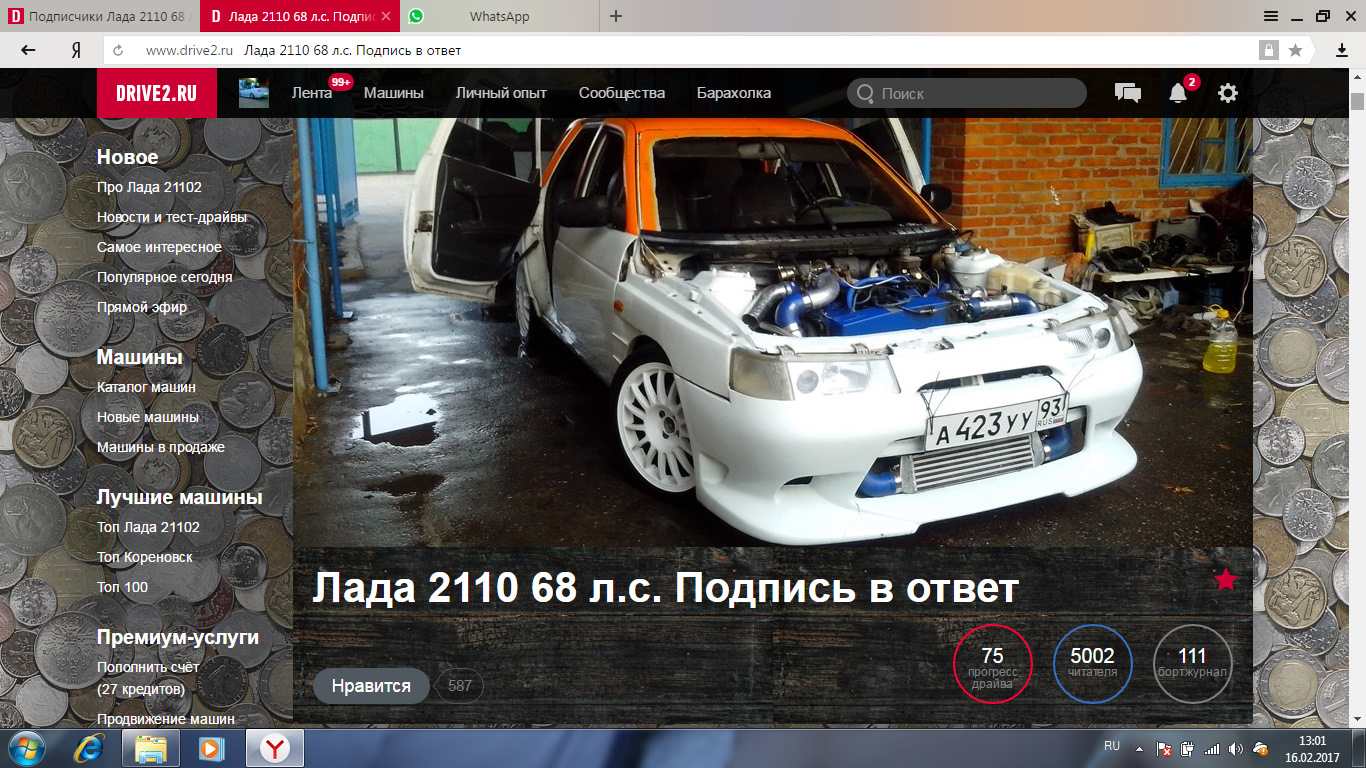Viewport: 1366px width, 768px height.
Task: Open the volume speaker tray icon
Action: coord(1235,749)
